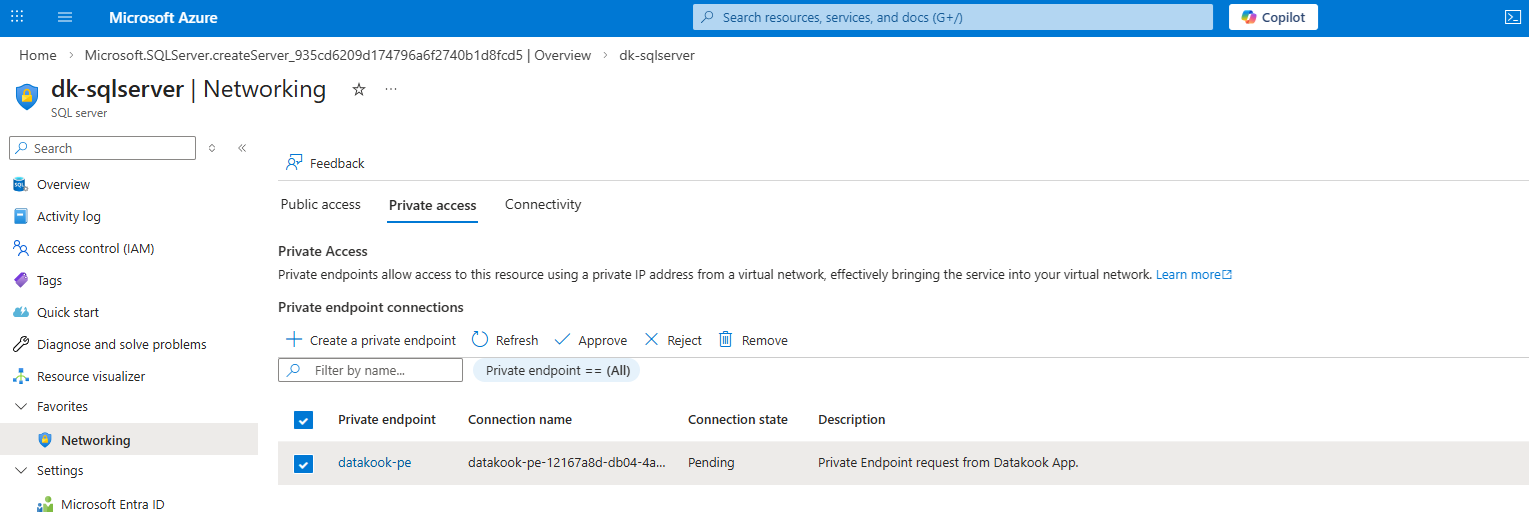Open Diagnose and solve problems
The image size is (1529, 527).
[x=122, y=344]
